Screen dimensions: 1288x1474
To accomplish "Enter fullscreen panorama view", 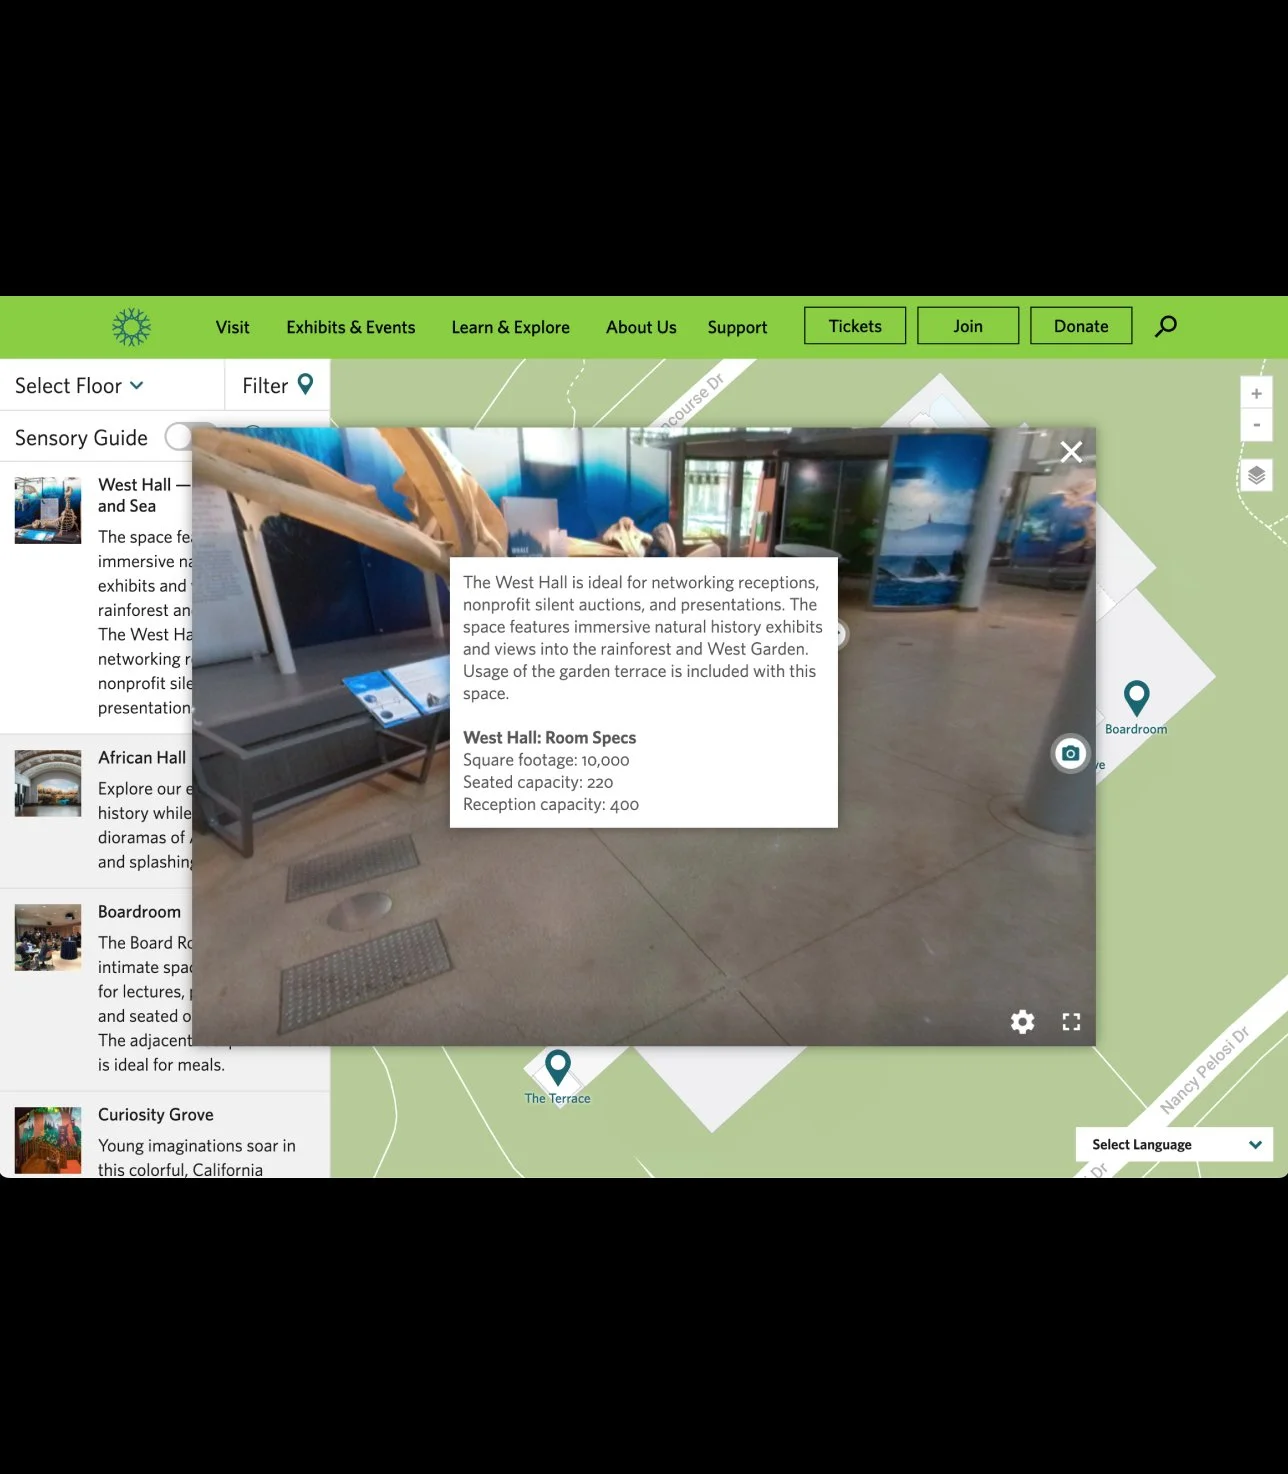I will click(1071, 1021).
